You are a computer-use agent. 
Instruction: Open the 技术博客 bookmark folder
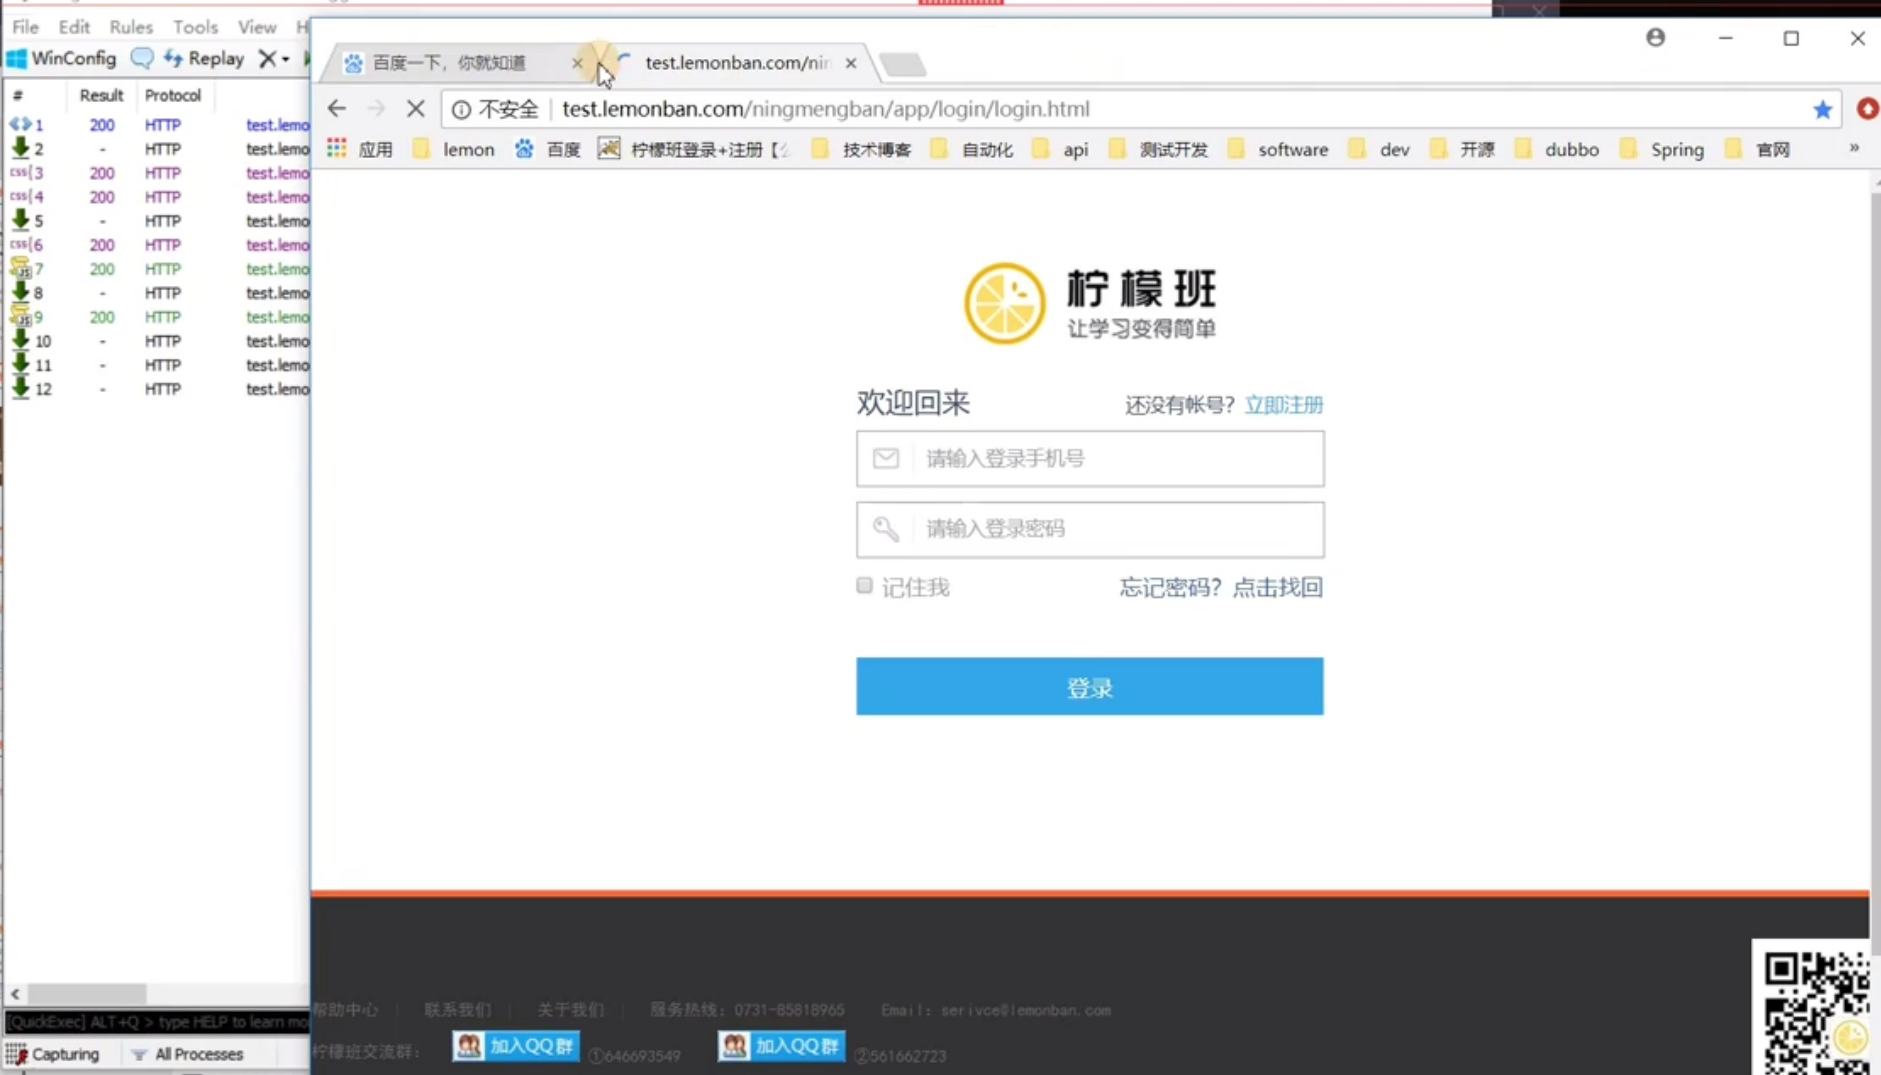point(862,149)
